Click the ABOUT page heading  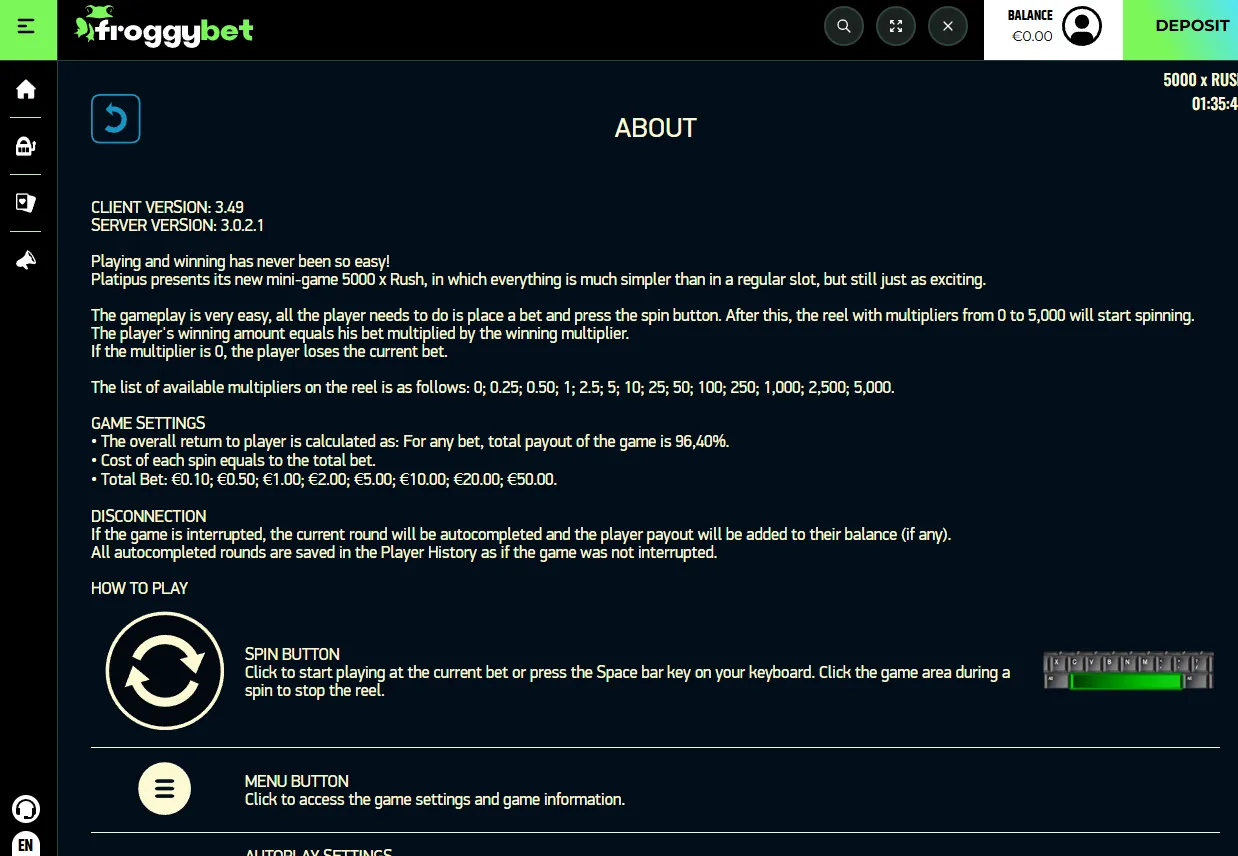point(656,128)
